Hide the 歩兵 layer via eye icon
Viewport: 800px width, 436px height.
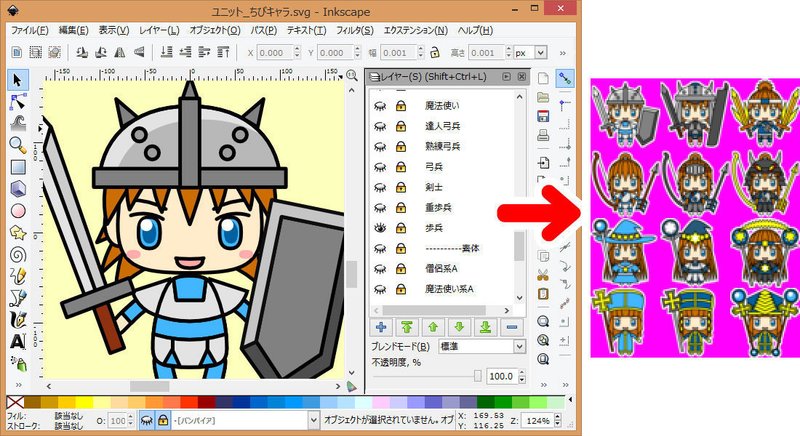tap(380, 228)
